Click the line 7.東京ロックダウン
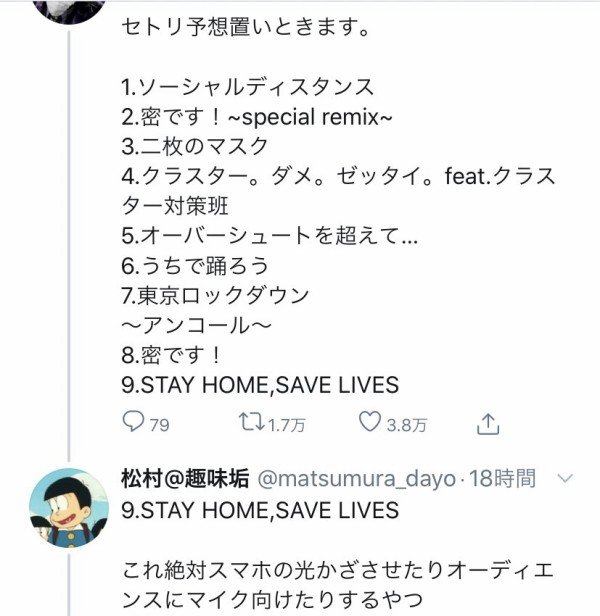Screen dimensions: 600x616 [x=215, y=295]
